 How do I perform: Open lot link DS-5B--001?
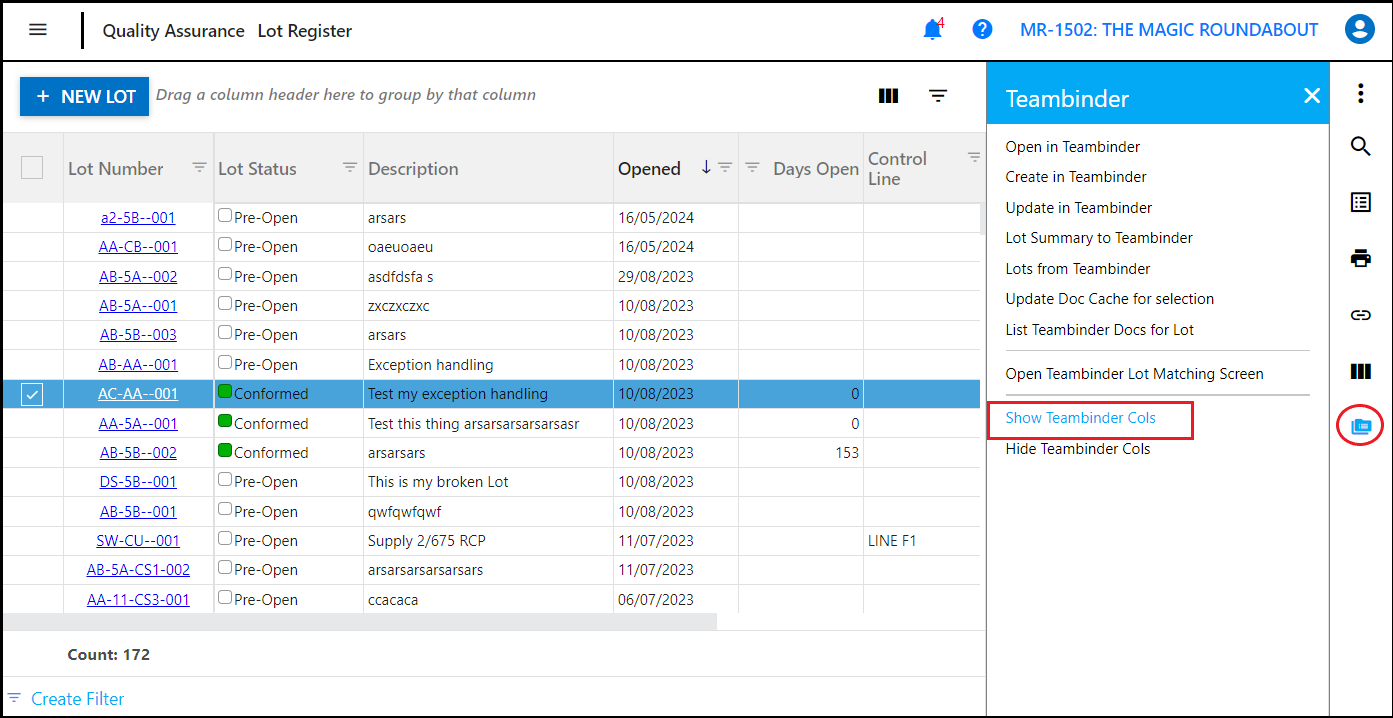(138, 482)
